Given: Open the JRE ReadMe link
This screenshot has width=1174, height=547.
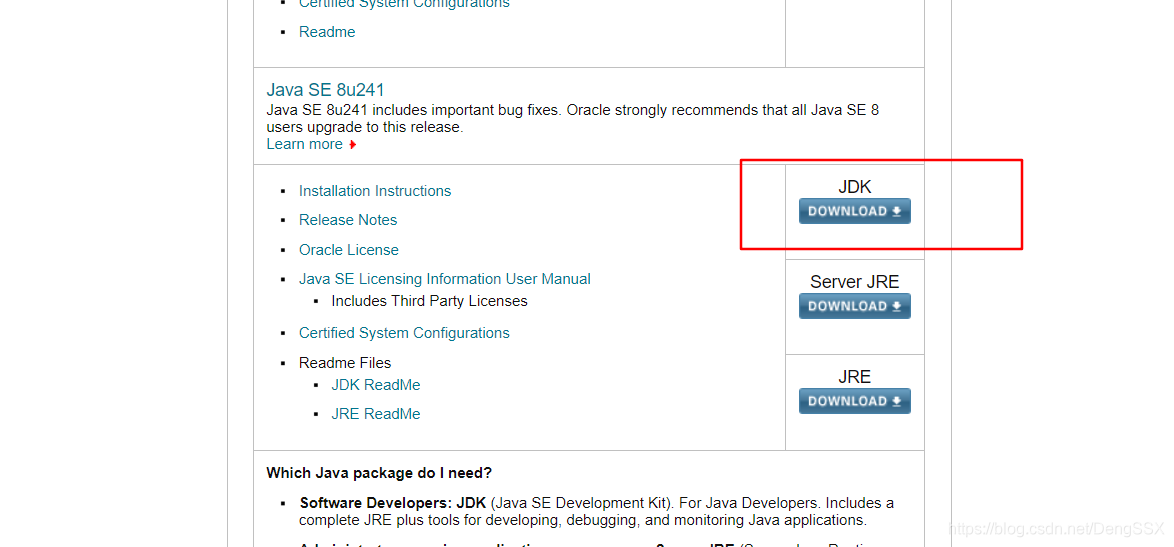Looking at the screenshot, I should click(x=376, y=414).
